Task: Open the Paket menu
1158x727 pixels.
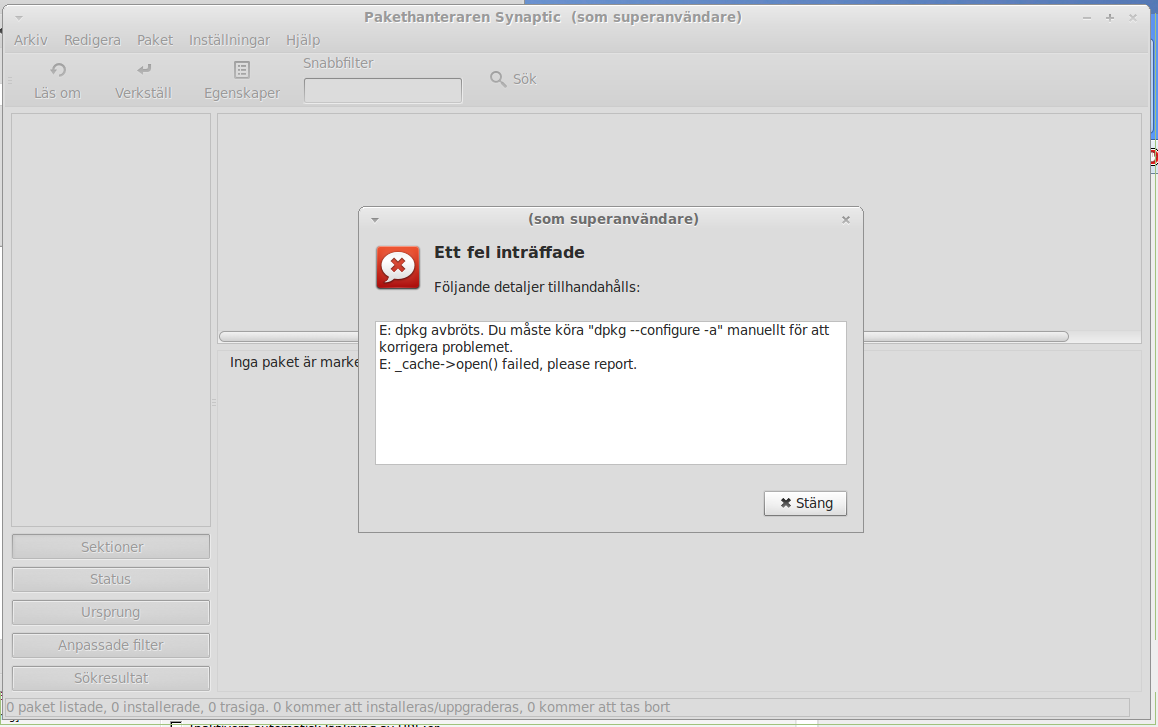Action: 154,40
